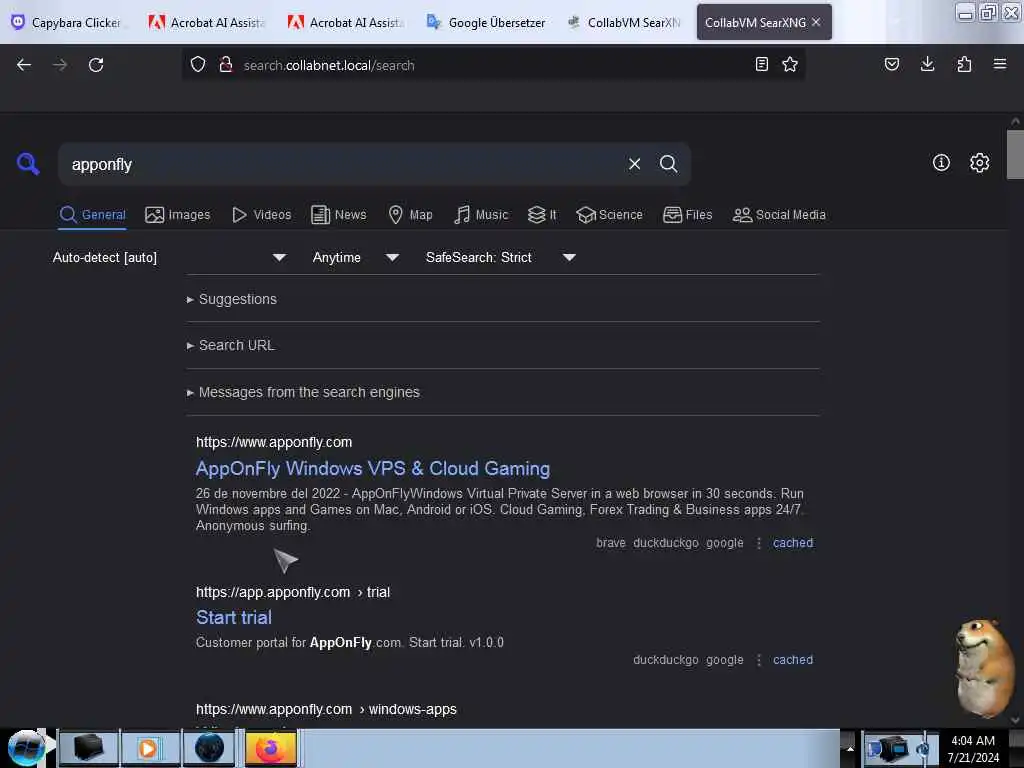Show hidden system tray icons

click(x=850, y=748)
